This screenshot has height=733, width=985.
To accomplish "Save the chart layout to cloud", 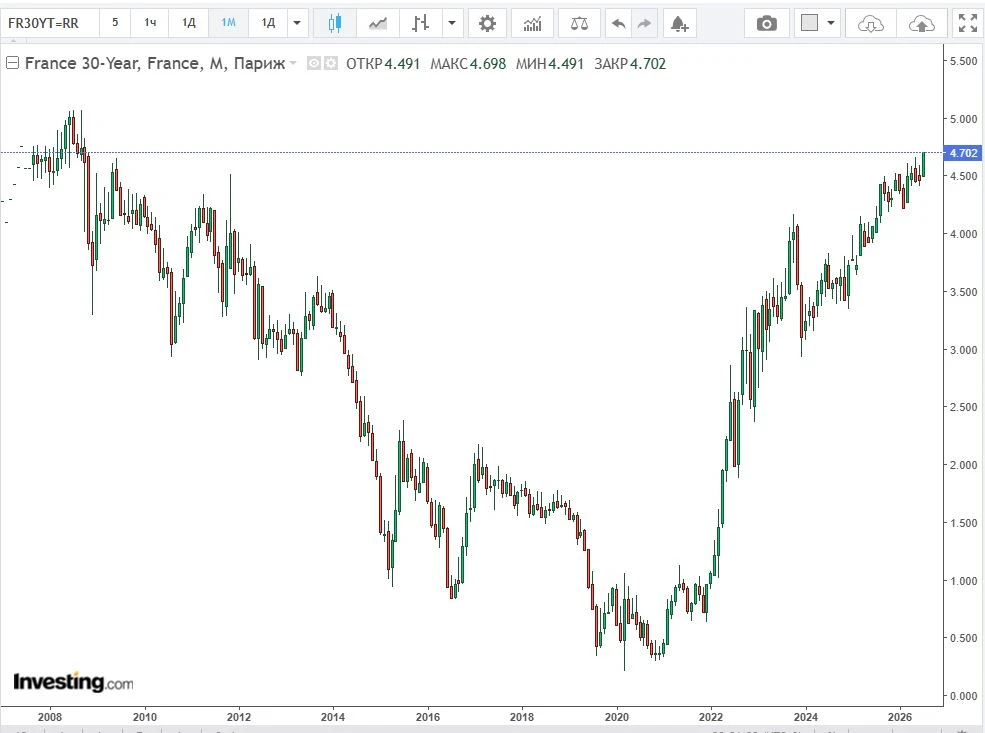I will click(x=922, y=23).
